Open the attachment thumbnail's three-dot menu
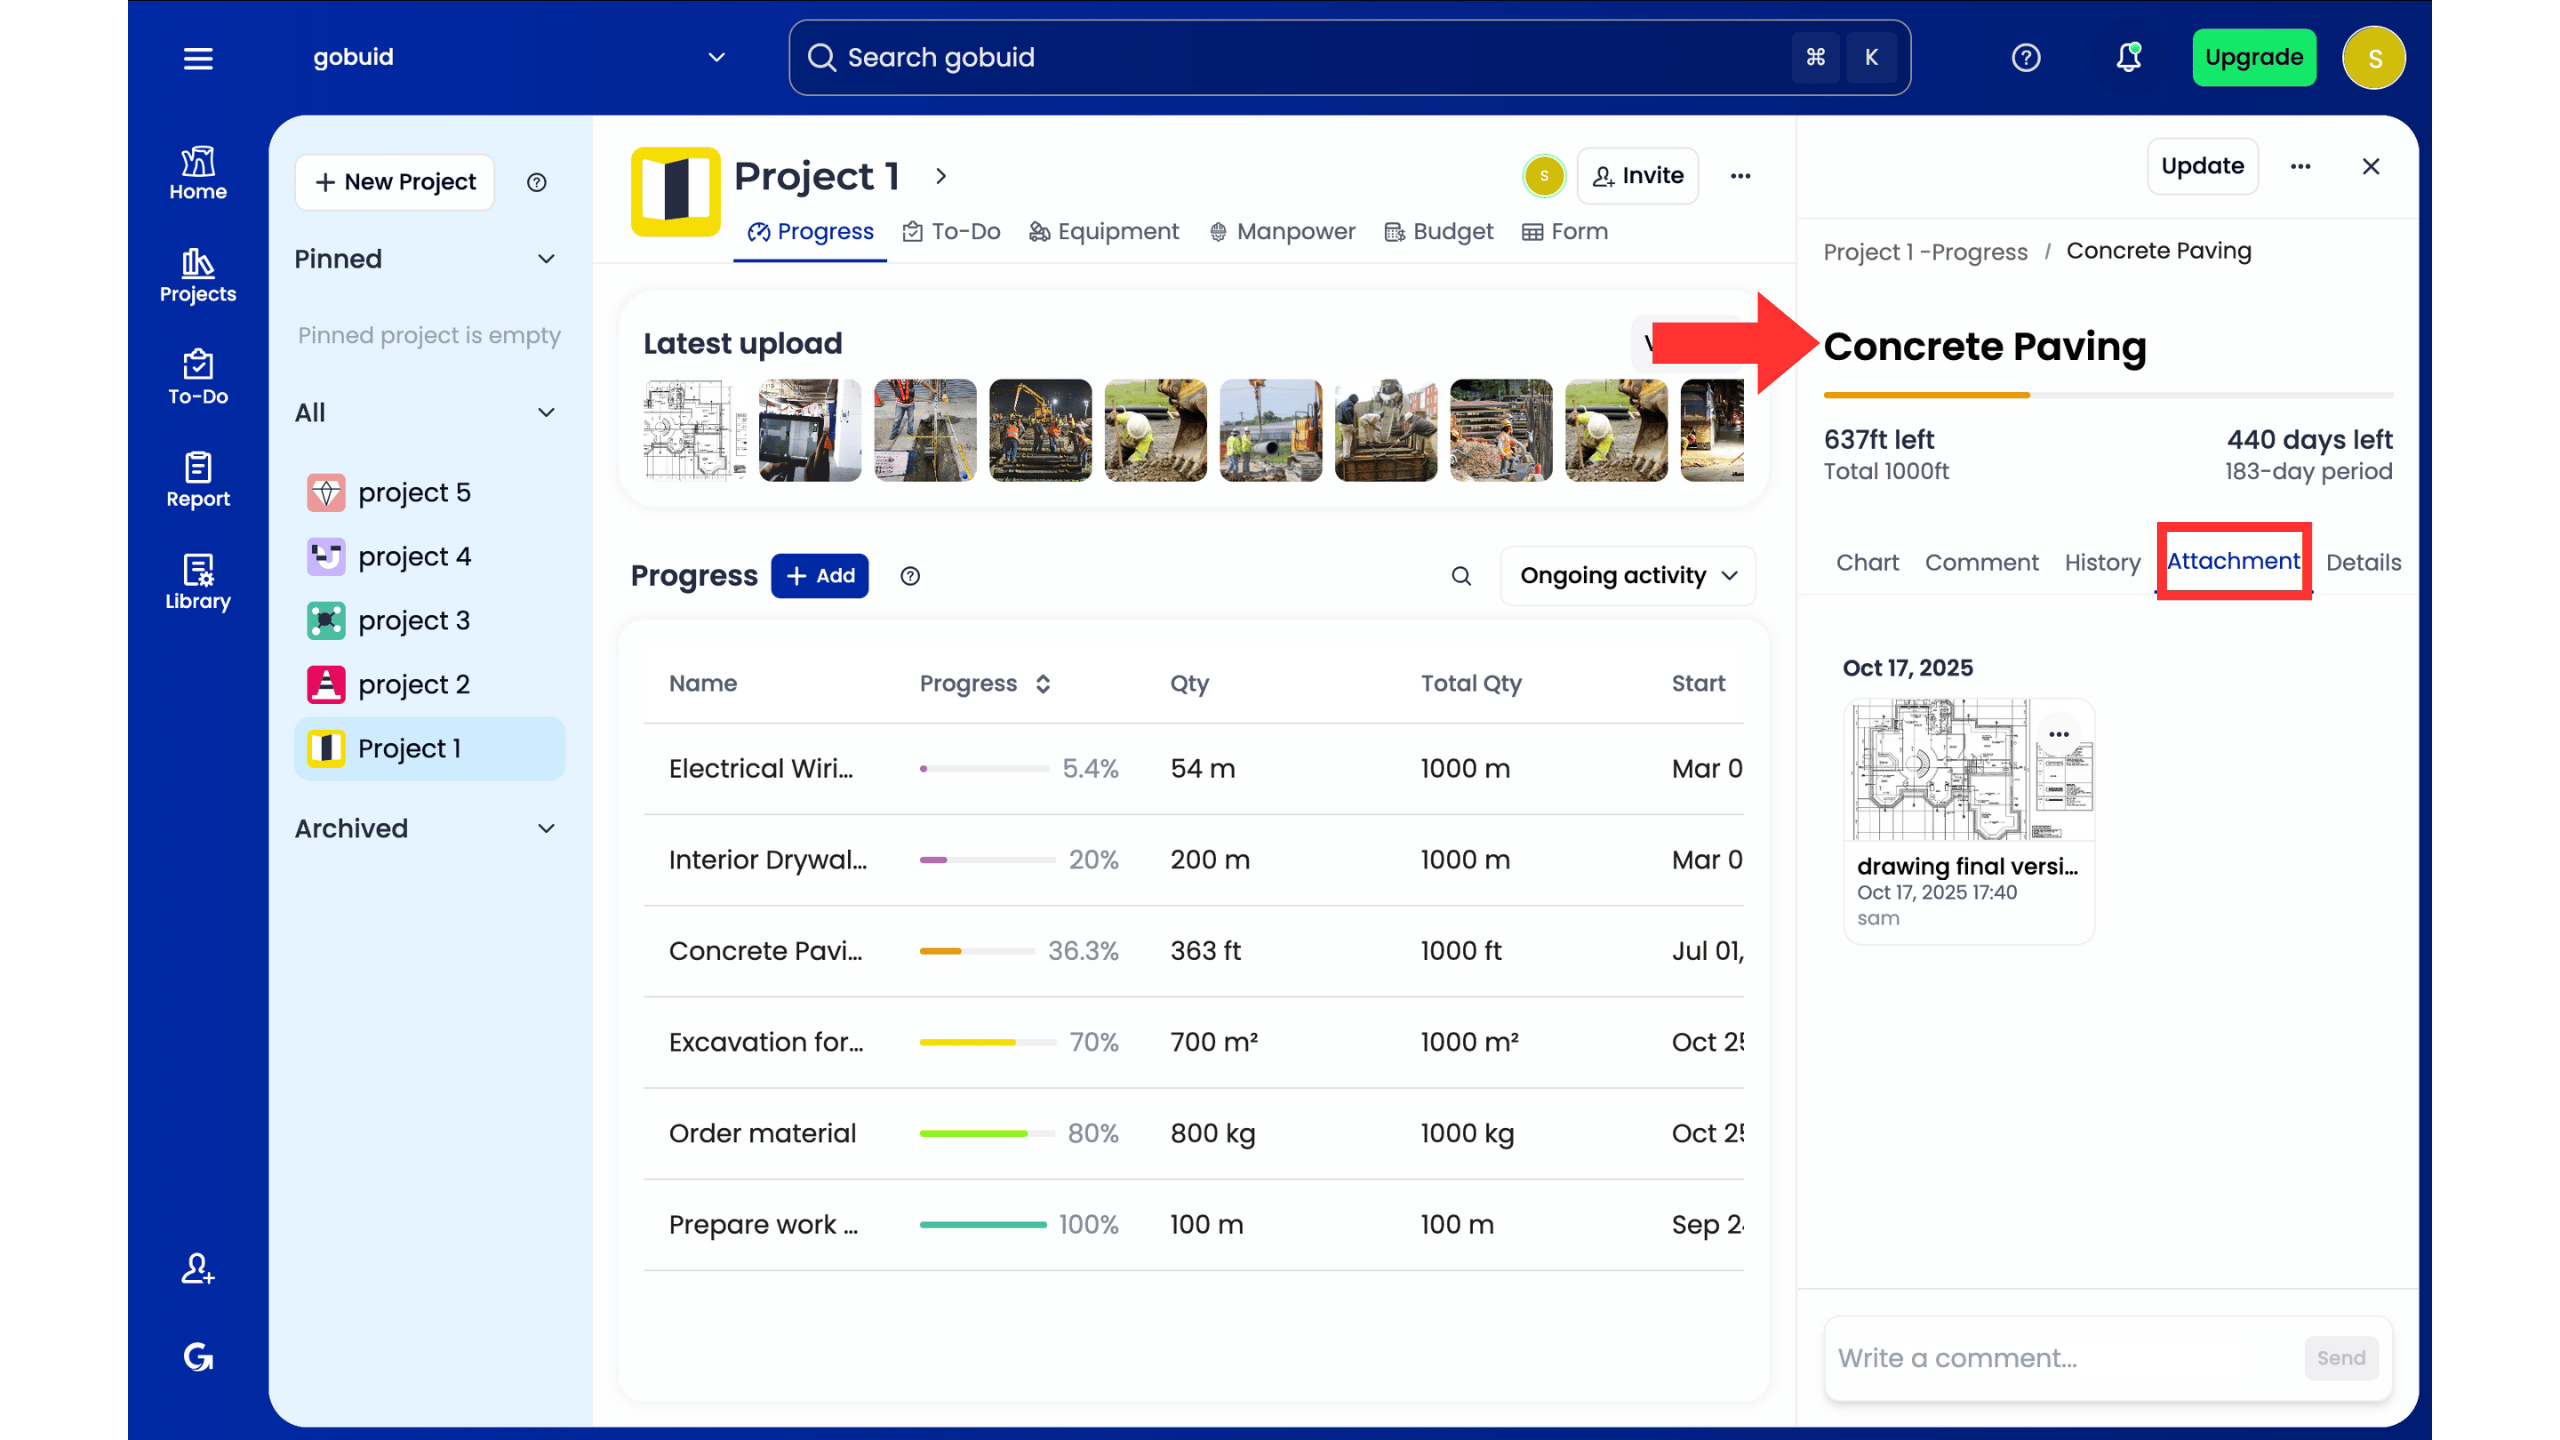The width and height of the screenshot is (2560, 1440). point(2058,734)
